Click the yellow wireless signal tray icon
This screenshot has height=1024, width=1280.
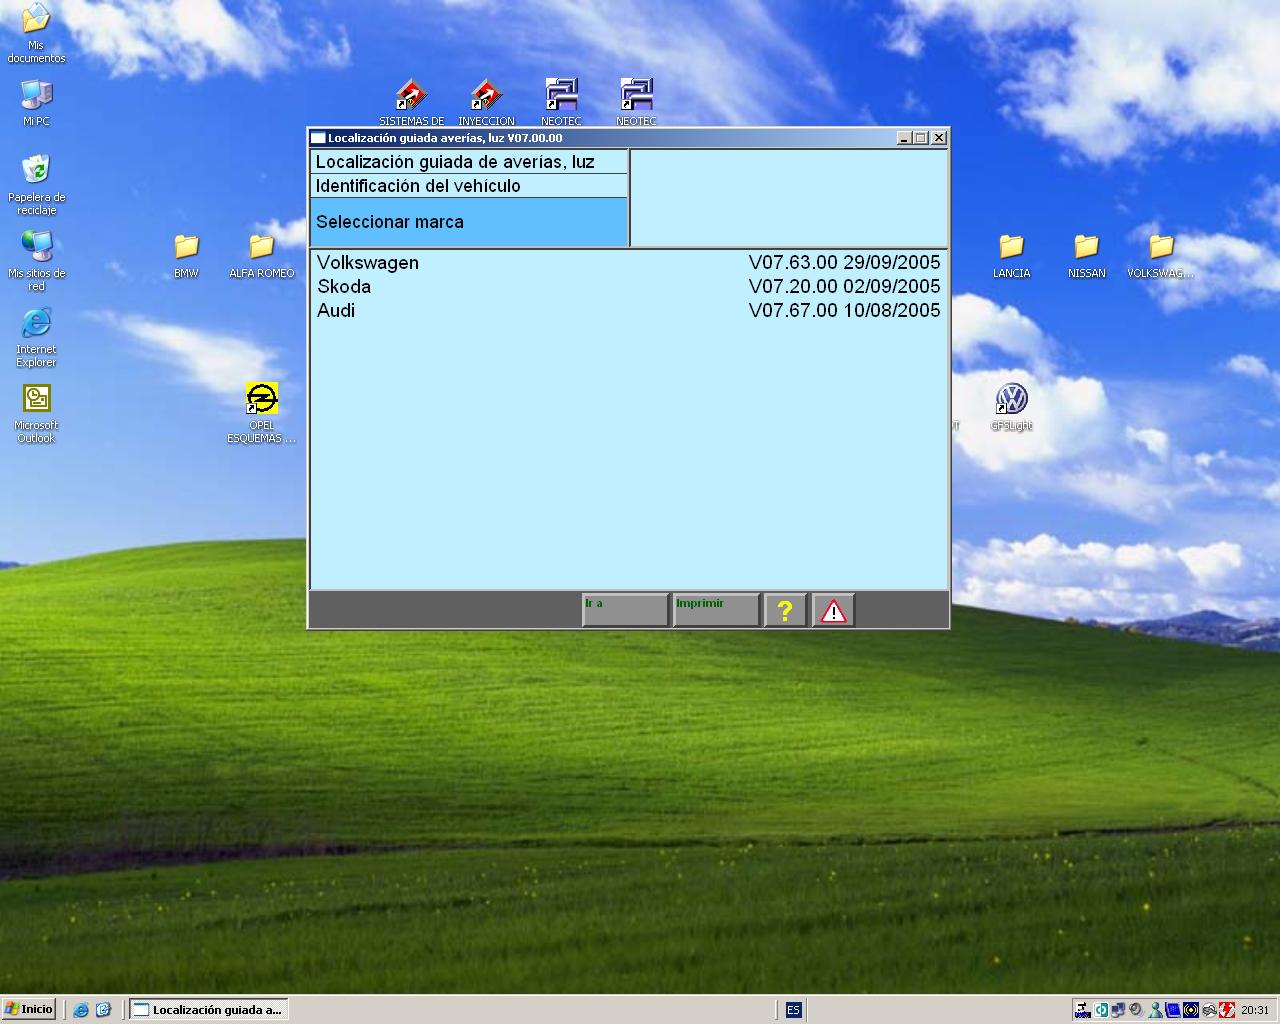pyautogui.click(x=1191, y=1010)
